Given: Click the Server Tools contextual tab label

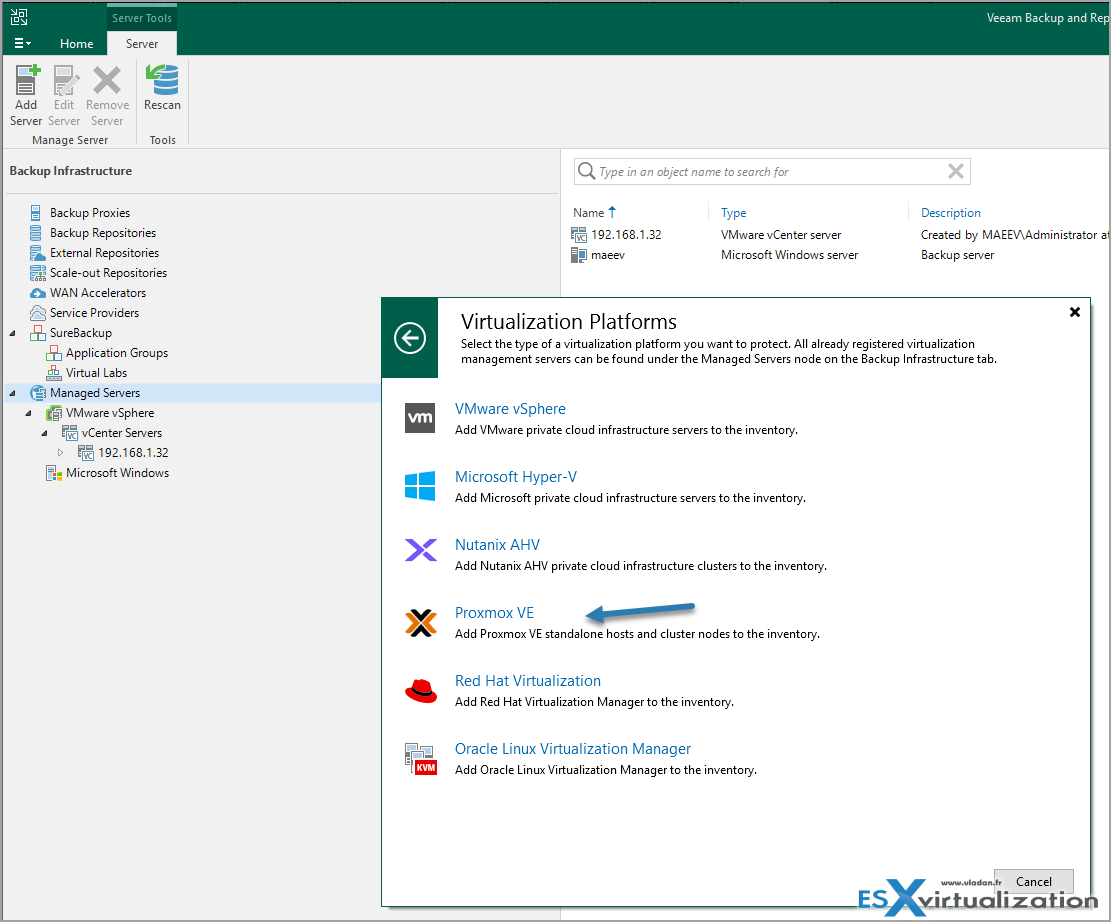Looking at the screenshot, I should click(142, 18).
